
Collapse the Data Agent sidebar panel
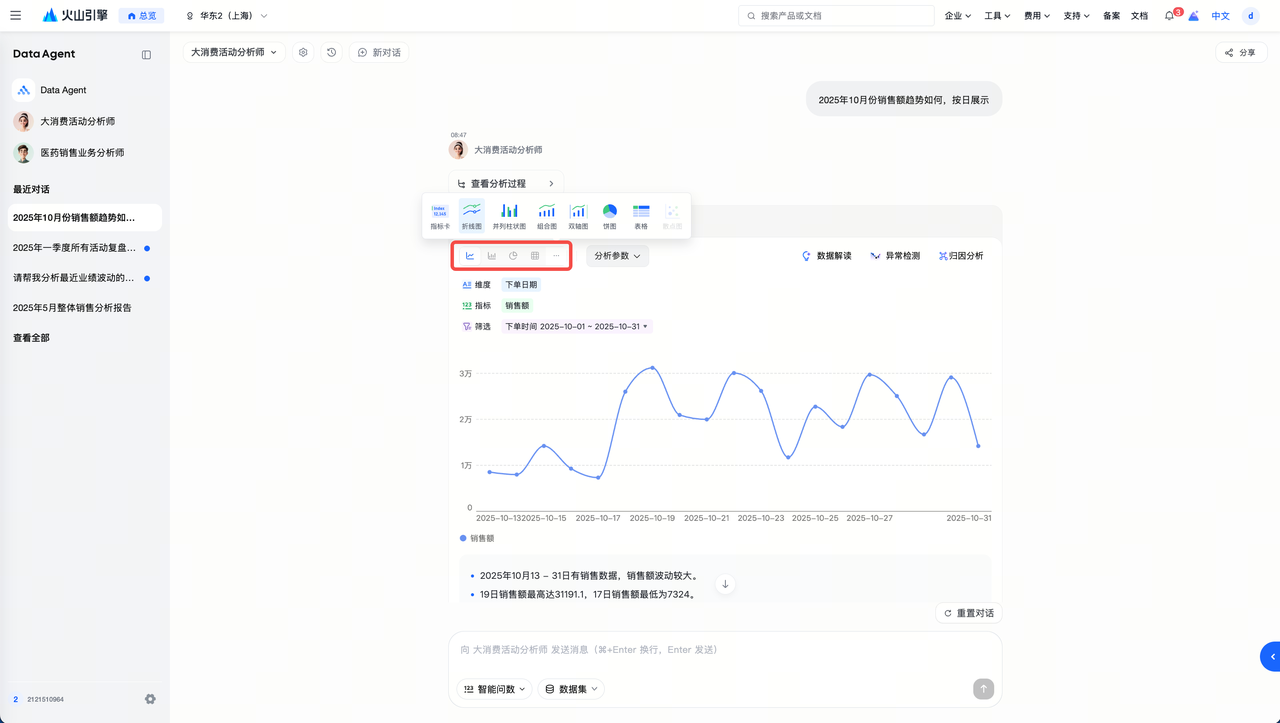point(146,55)
